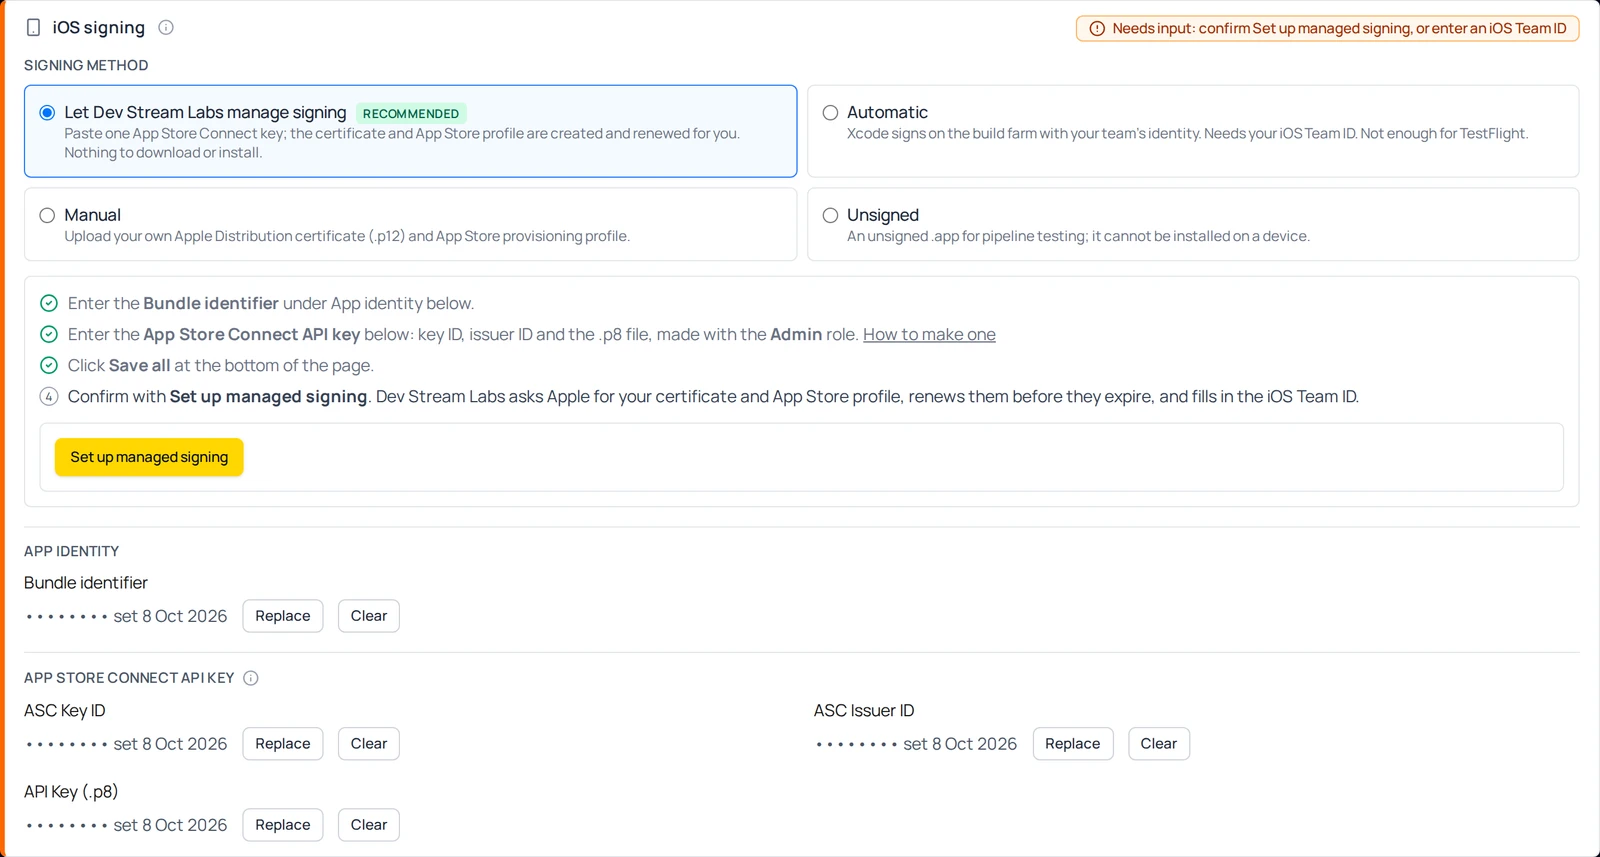The width and height of the screenshot is (1600, 857).
Task: Click the info icon next to App Store Connect API Key
Action: pos(251,678)
